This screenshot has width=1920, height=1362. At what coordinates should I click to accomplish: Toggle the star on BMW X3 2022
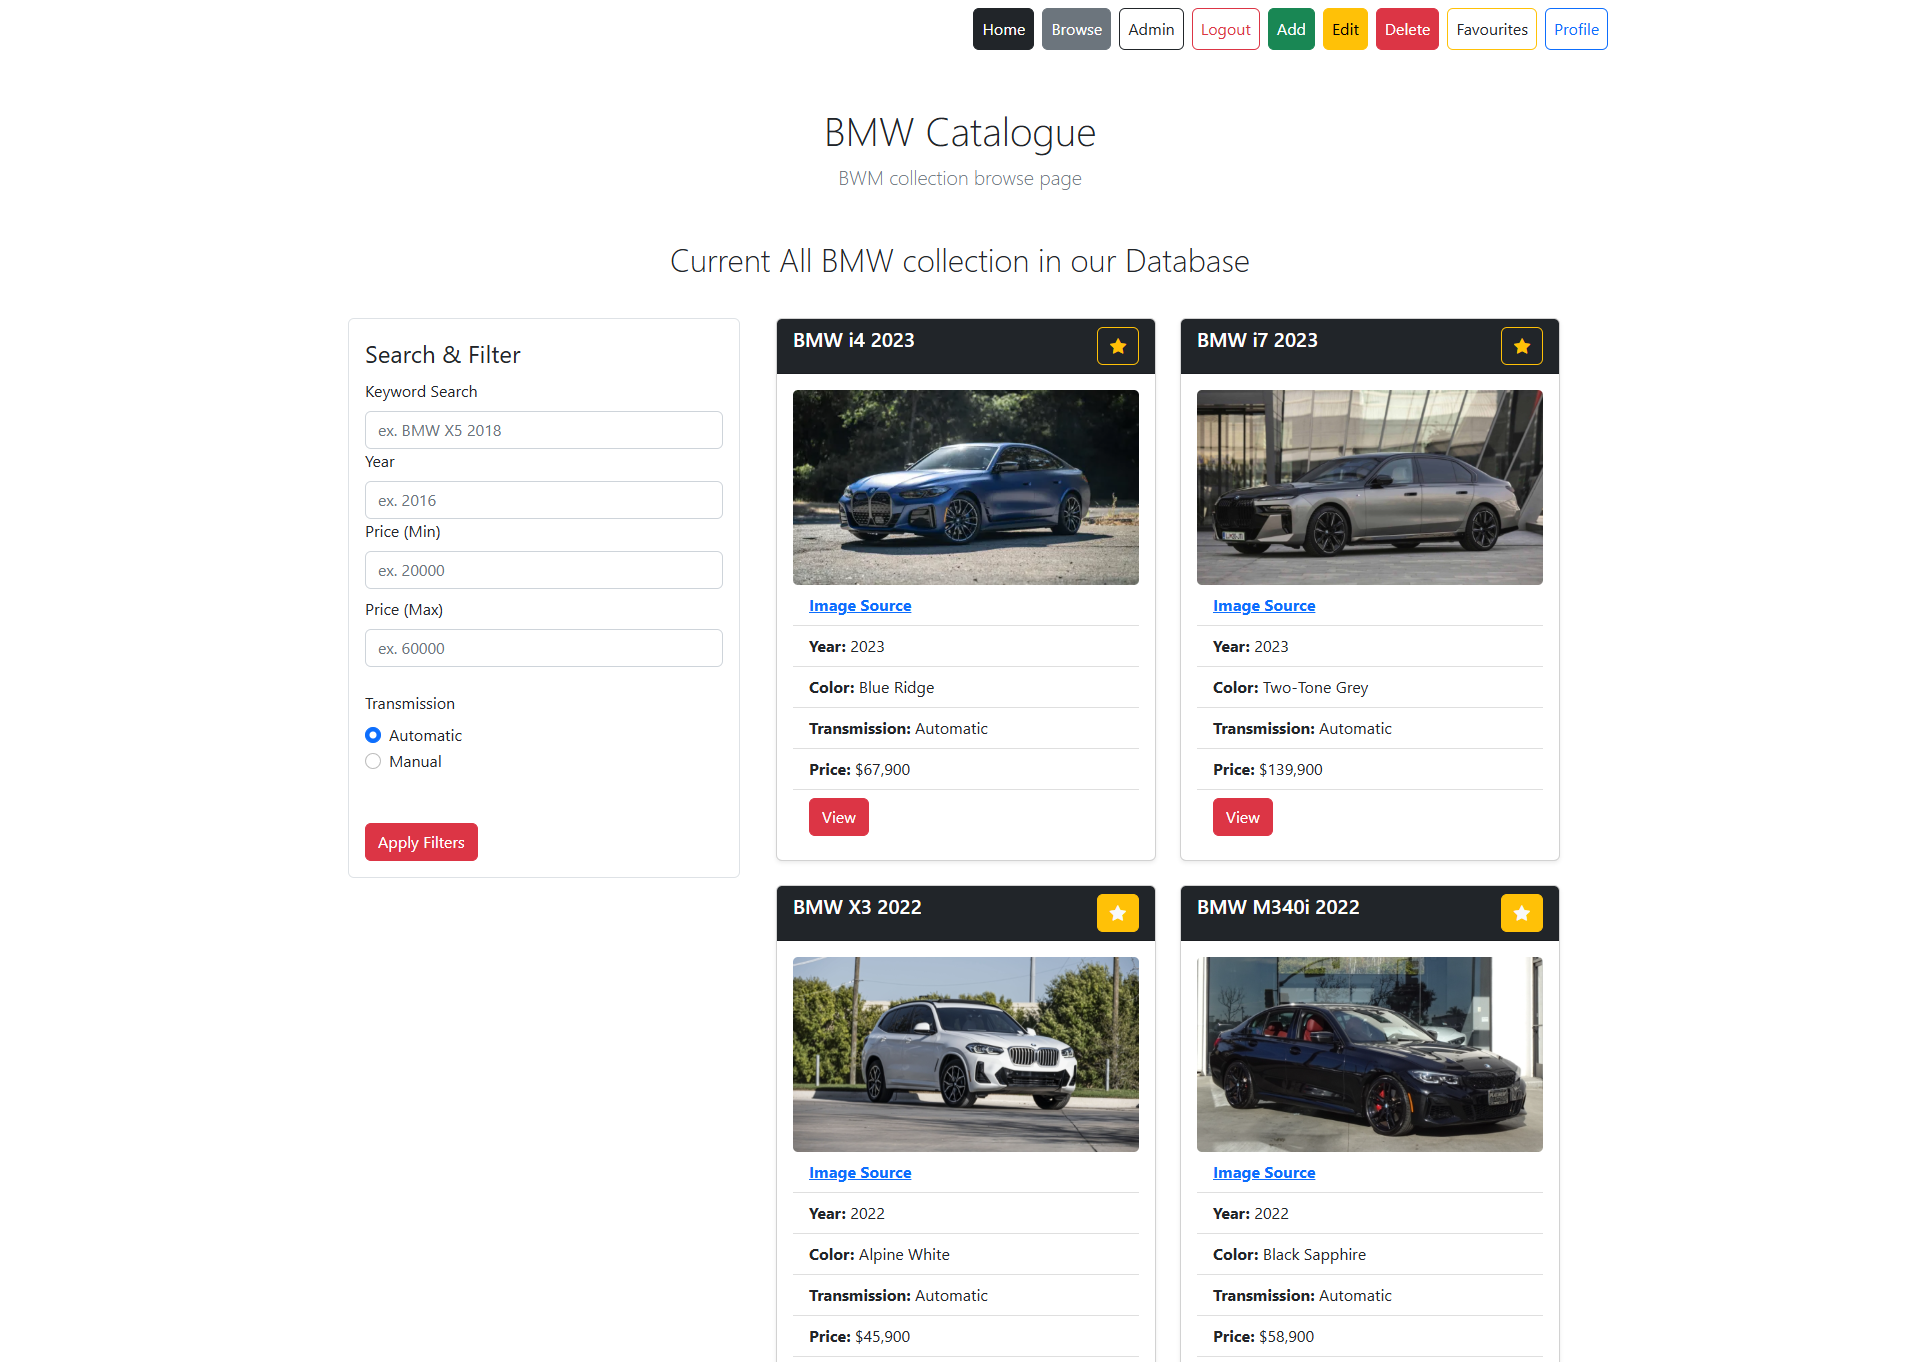1118,913
